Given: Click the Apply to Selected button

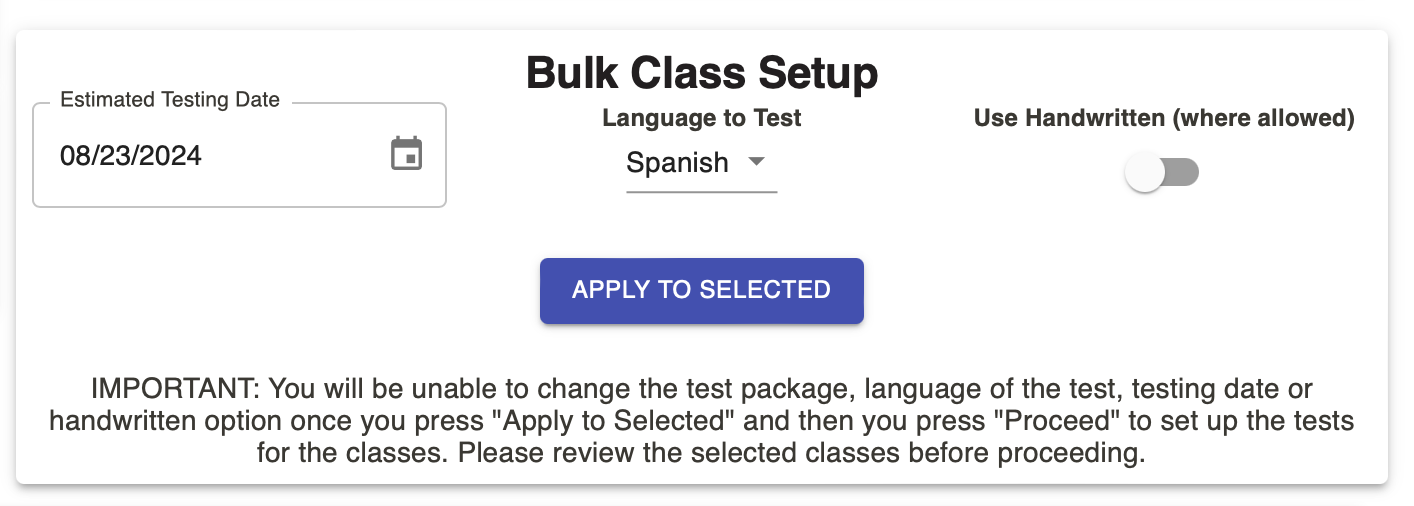Looking at the screenshot, I should [702, 291].
